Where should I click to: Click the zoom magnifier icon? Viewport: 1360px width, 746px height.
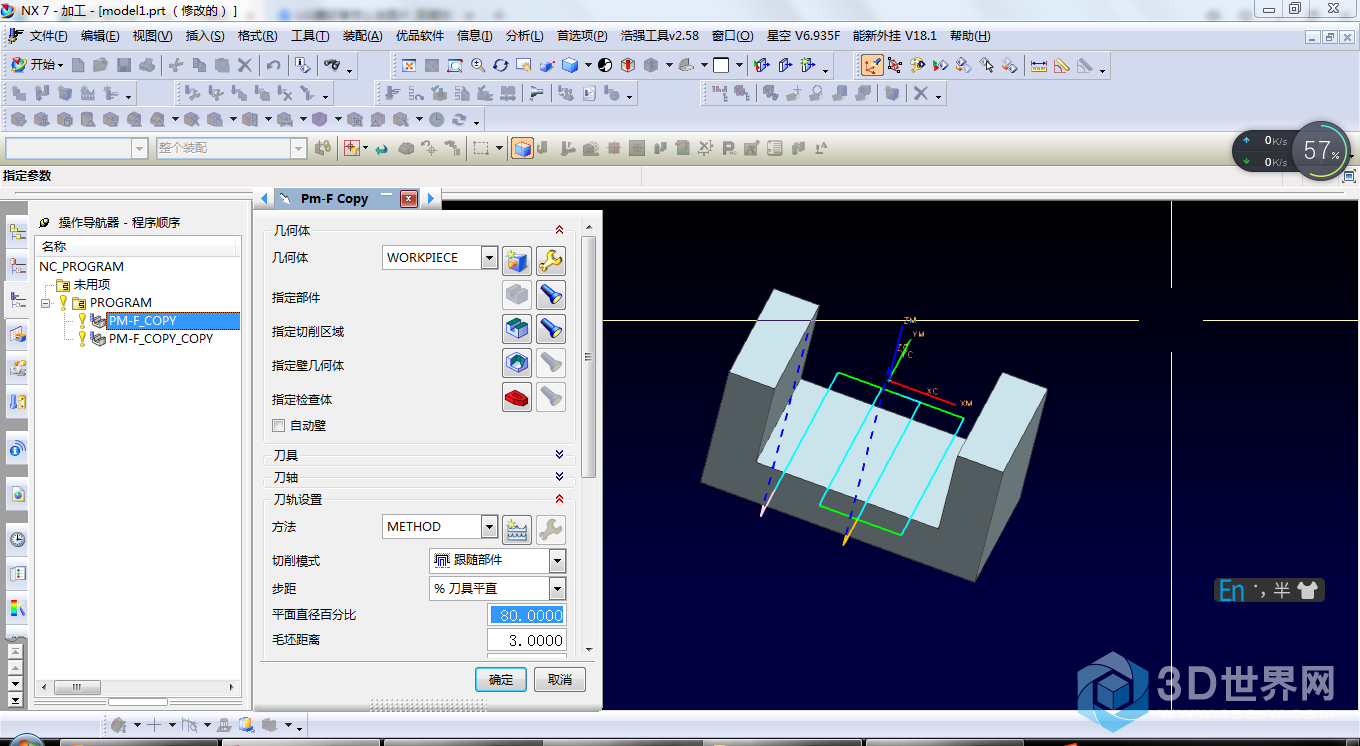click(478, 65)
